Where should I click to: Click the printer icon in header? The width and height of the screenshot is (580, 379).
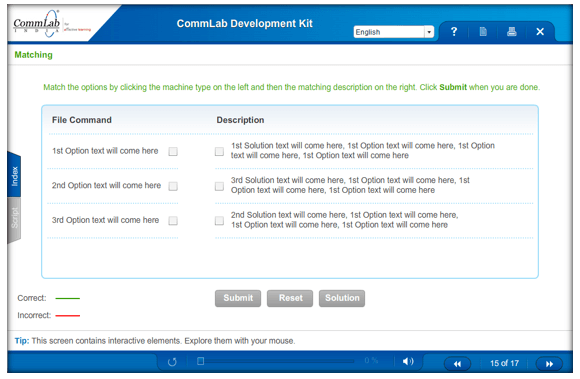tap(512, 32)
